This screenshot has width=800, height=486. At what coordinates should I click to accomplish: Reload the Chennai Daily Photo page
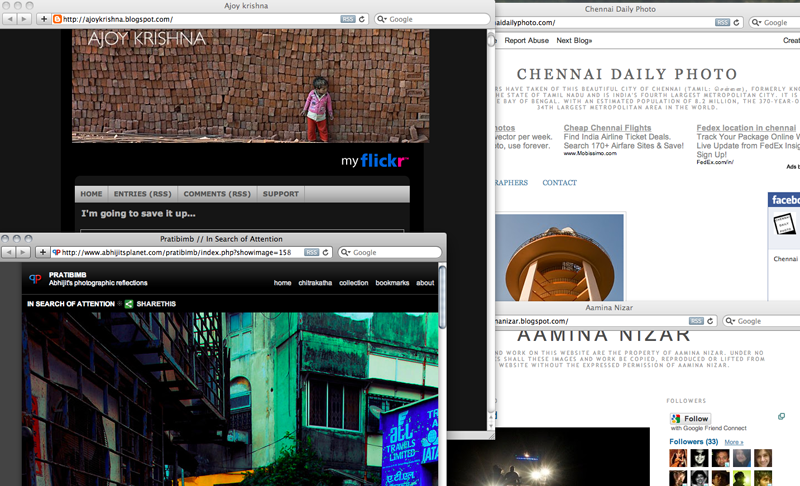(x=736, y=22)
